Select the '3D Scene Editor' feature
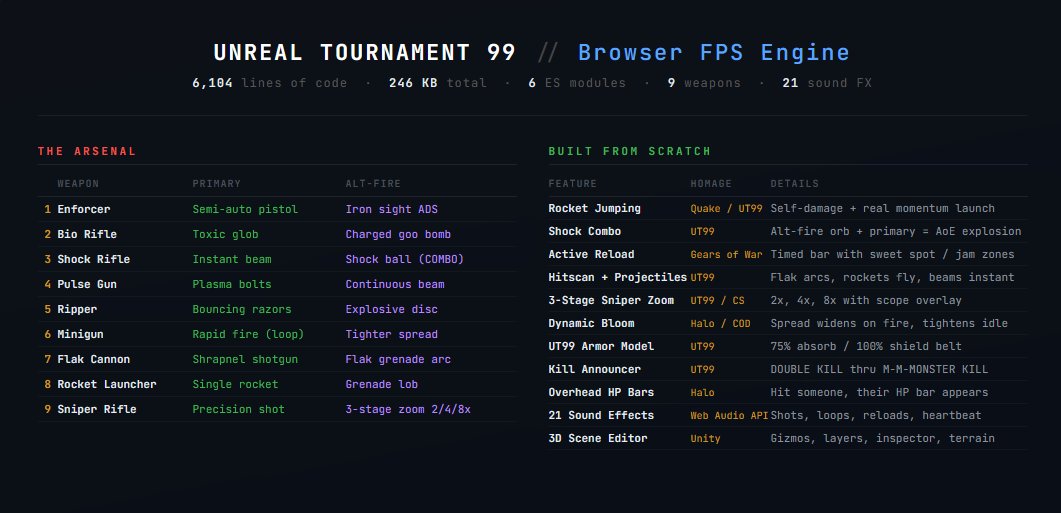The width and height of the screenshot is (1061, 513). point(598,439)
